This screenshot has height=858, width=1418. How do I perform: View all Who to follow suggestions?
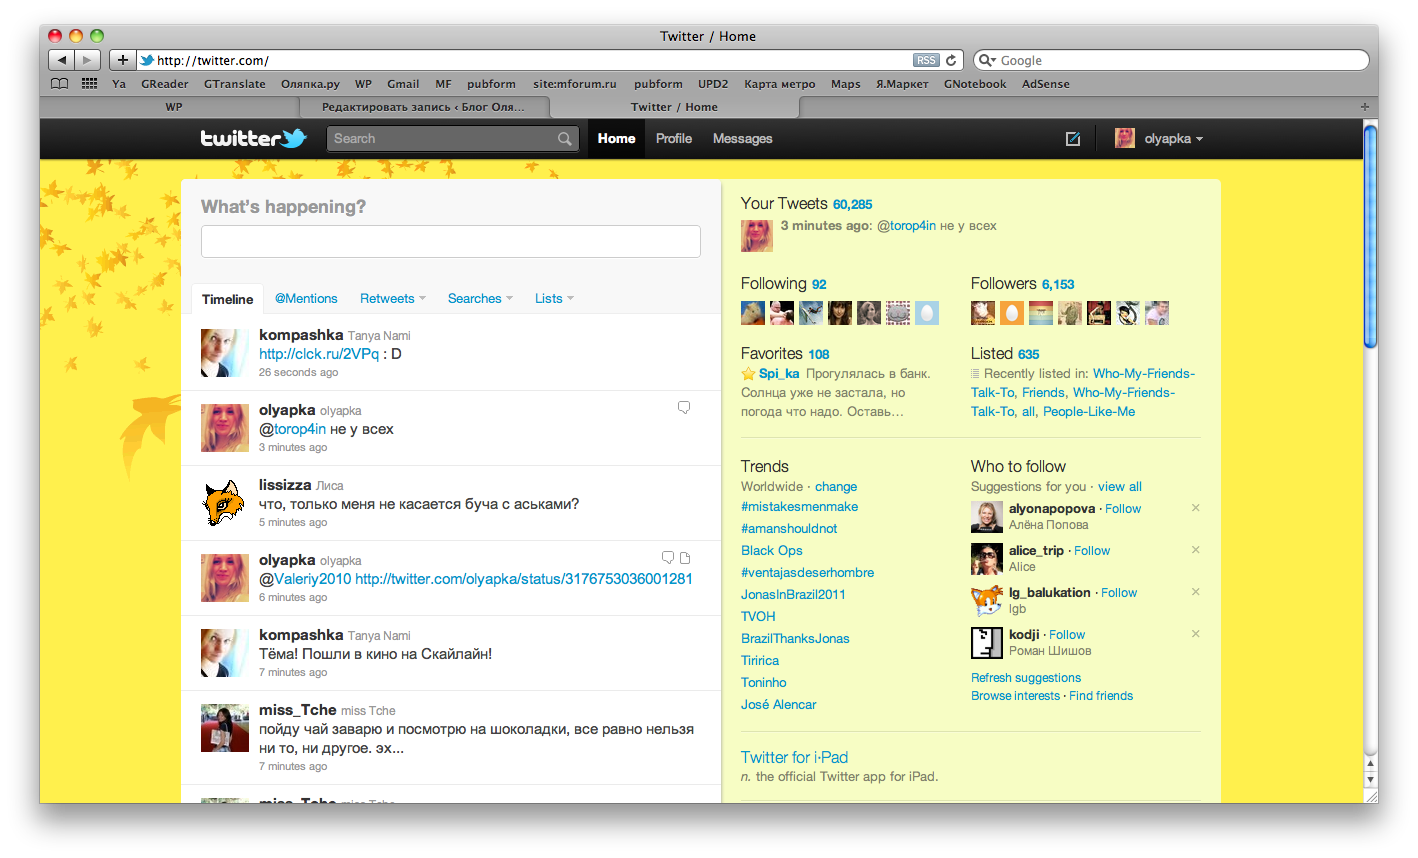pos(1120,486)
